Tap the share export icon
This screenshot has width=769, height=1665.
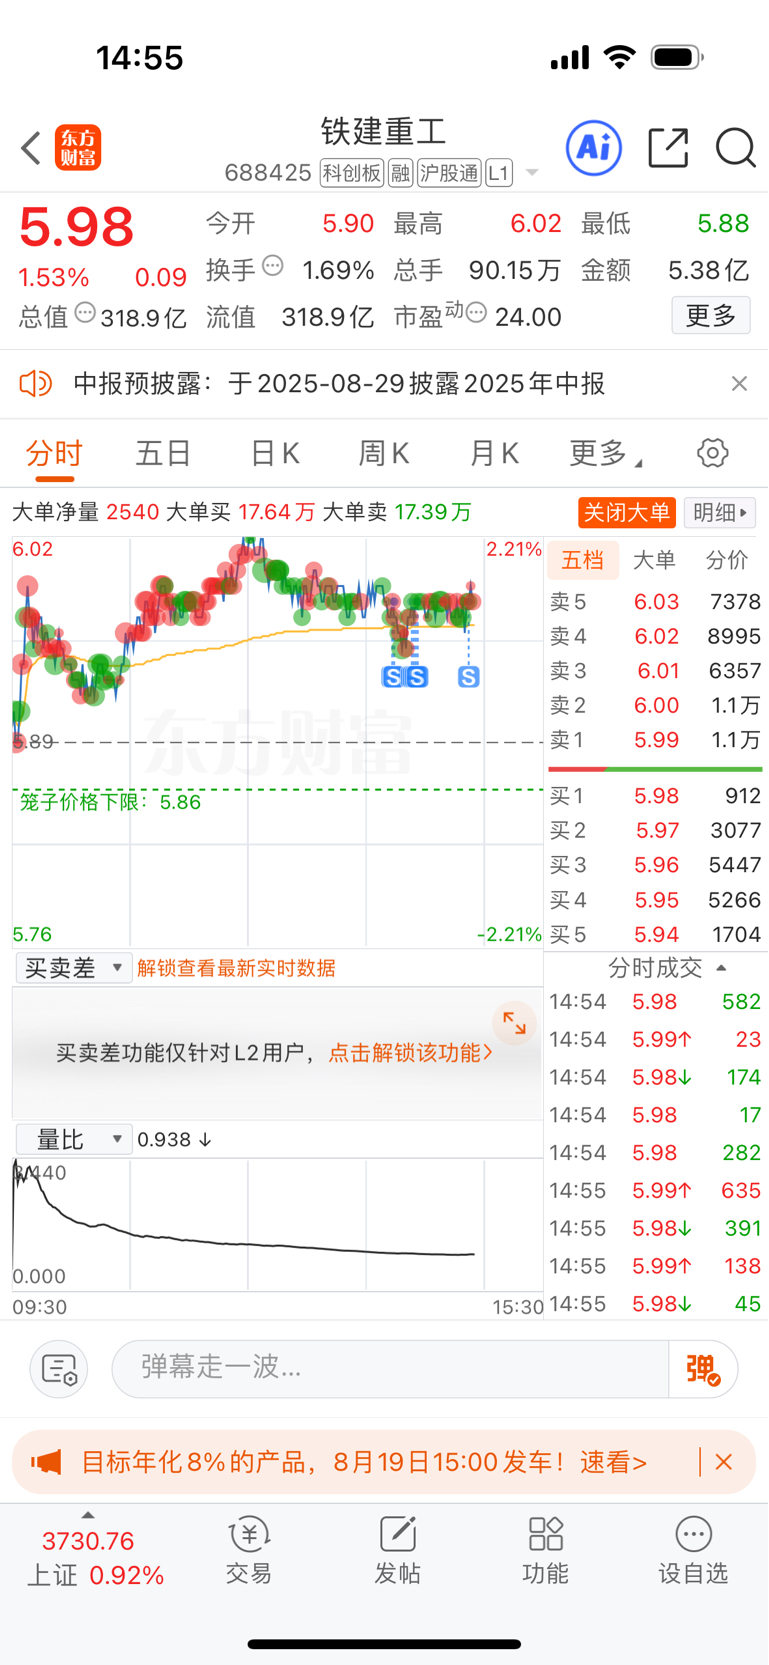[668, 148]
